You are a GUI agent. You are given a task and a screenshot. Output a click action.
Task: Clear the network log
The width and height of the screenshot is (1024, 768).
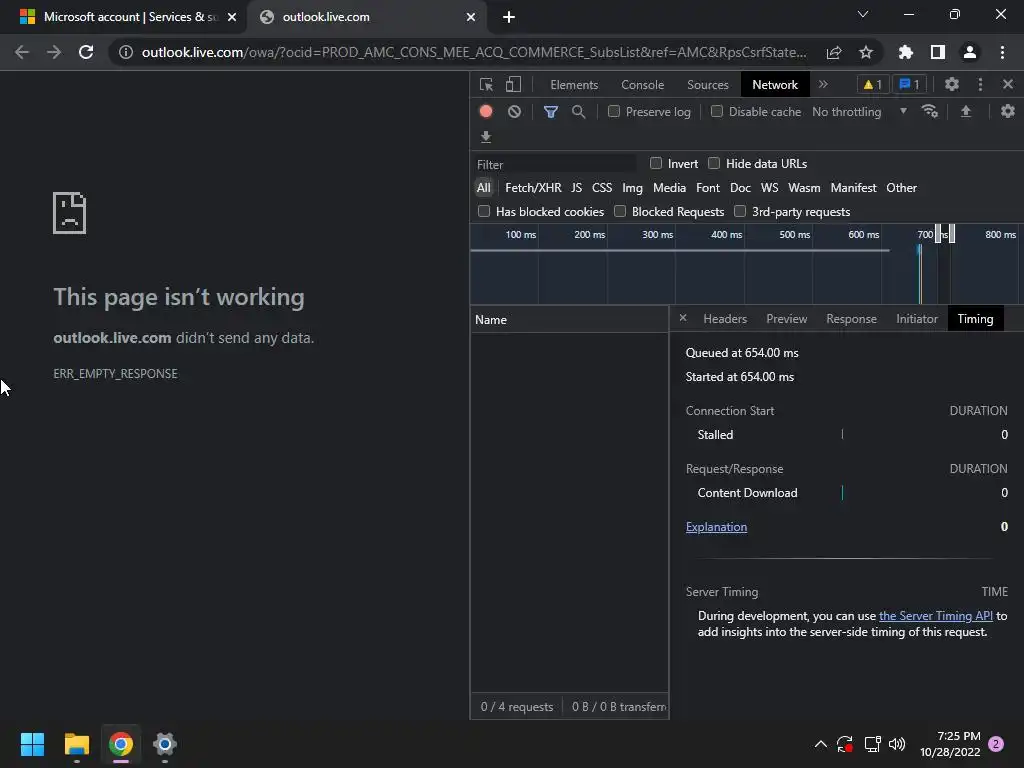pyautogui.click(x=515, y=112)
